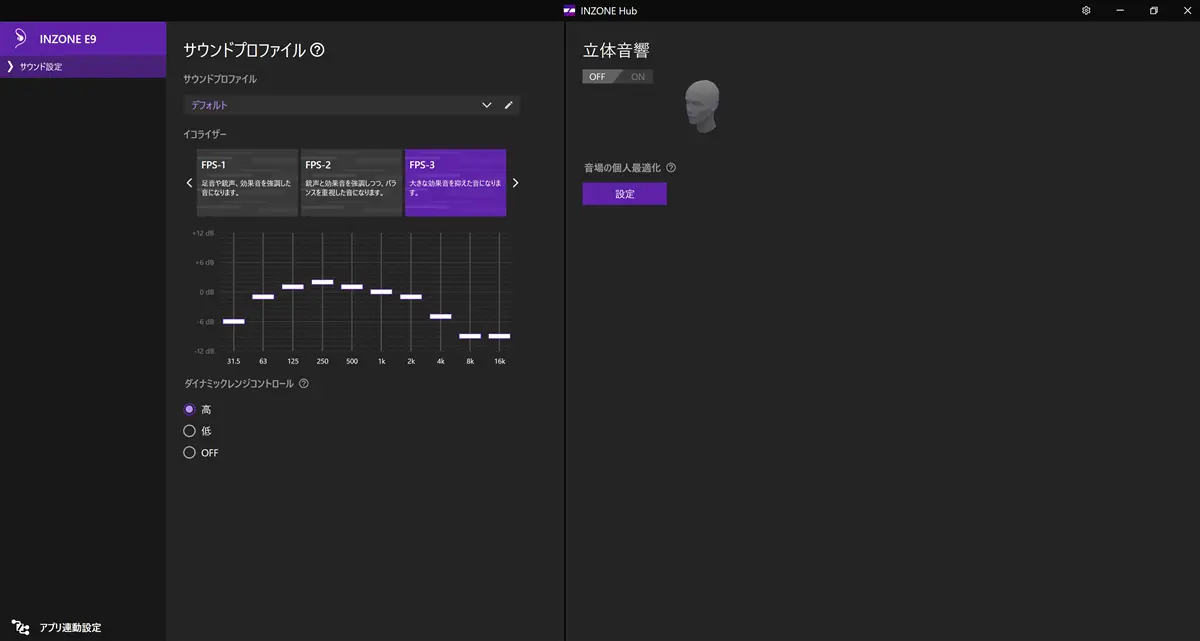Turn dynamic range control OFF
The width and height of the screenshot is (1200, 641).
coord(189,453)
